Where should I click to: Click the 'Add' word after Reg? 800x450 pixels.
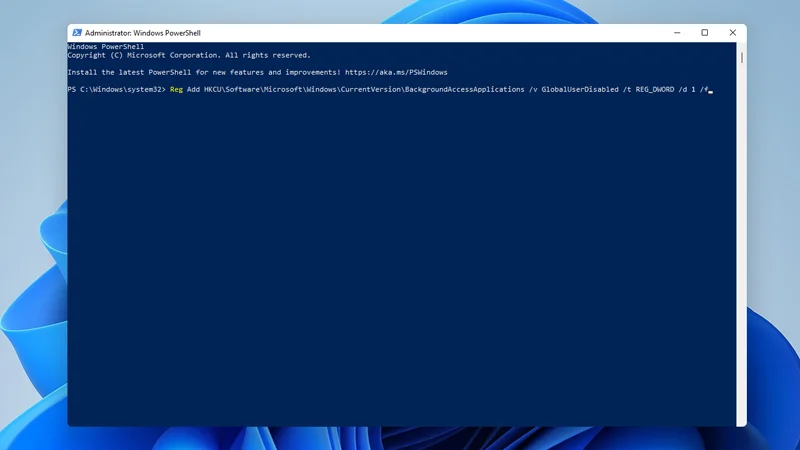point(193,89)
